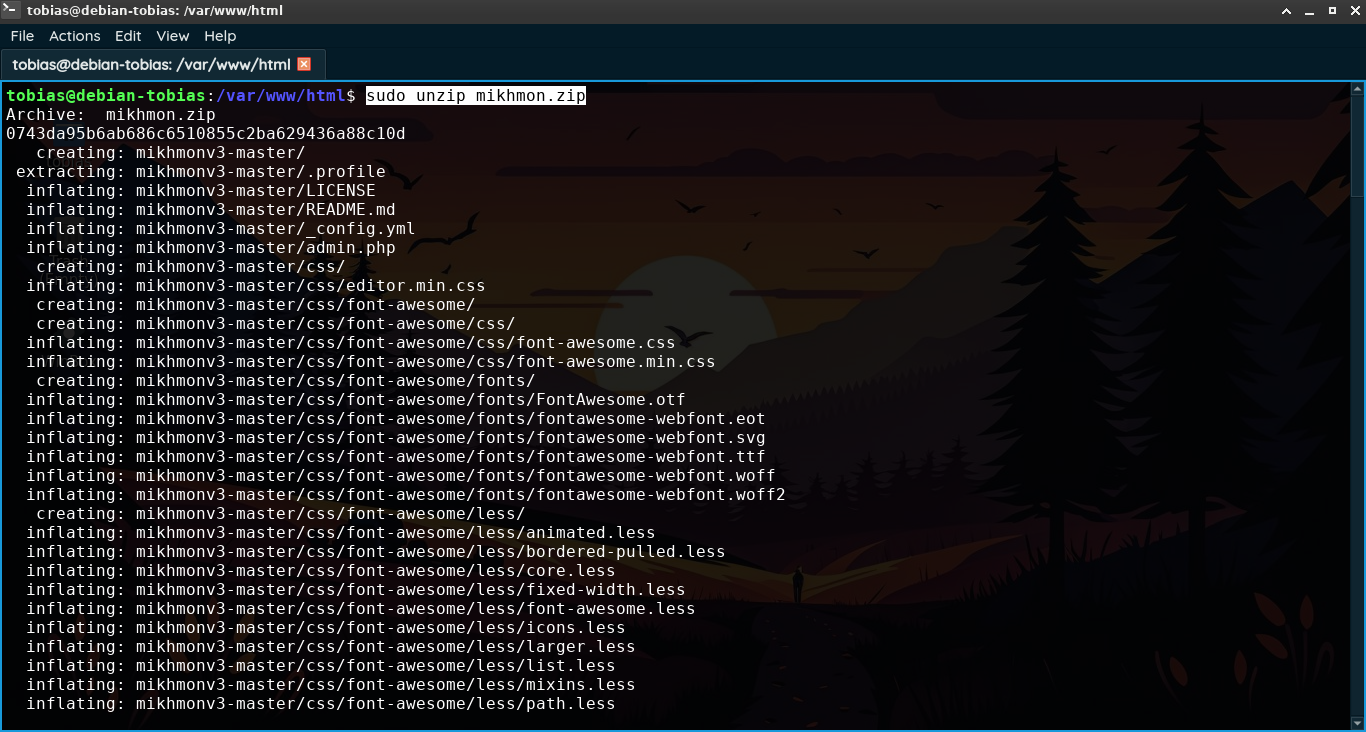The image size is (1366, 732).
Task: Open the File menu
Action: (x=22, y=36)
